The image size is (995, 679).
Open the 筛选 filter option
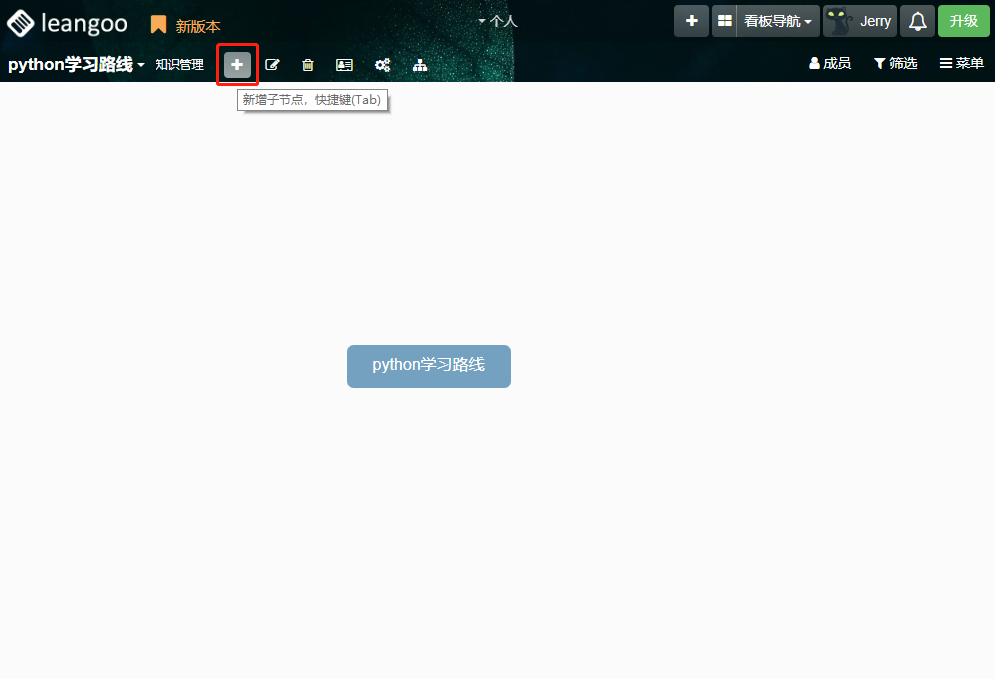click(895, 64)
